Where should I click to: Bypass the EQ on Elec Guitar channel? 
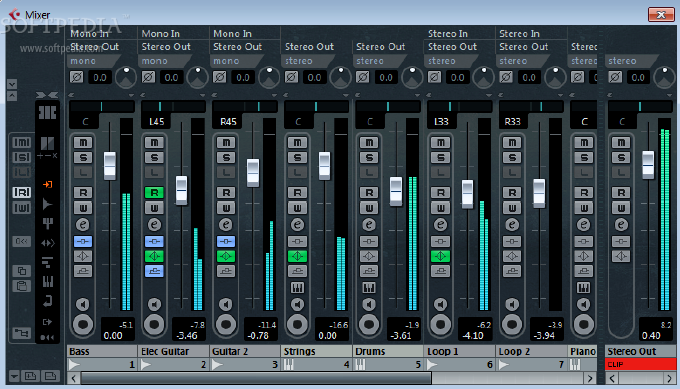point(154,256)
